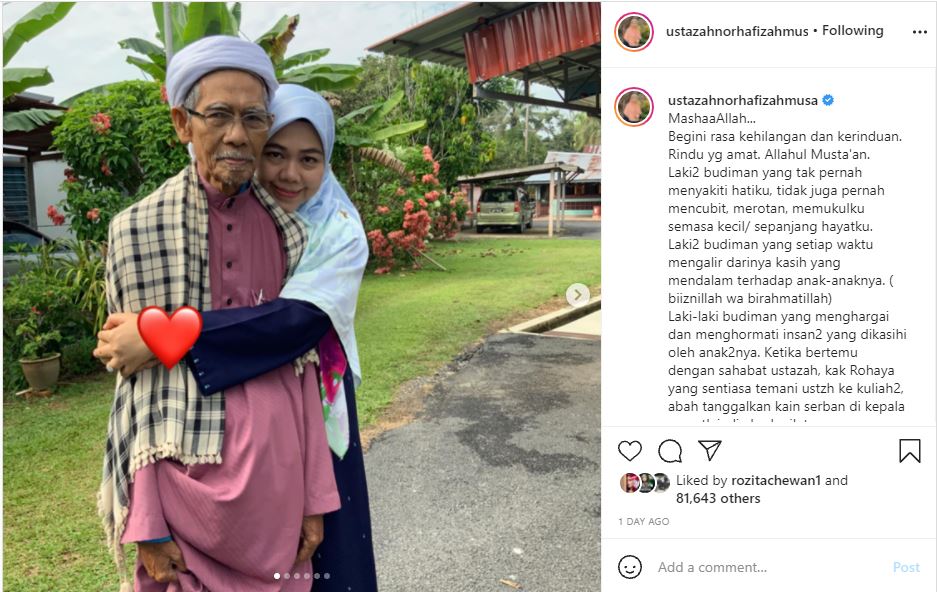Click the Post comment button

(906, 567)
